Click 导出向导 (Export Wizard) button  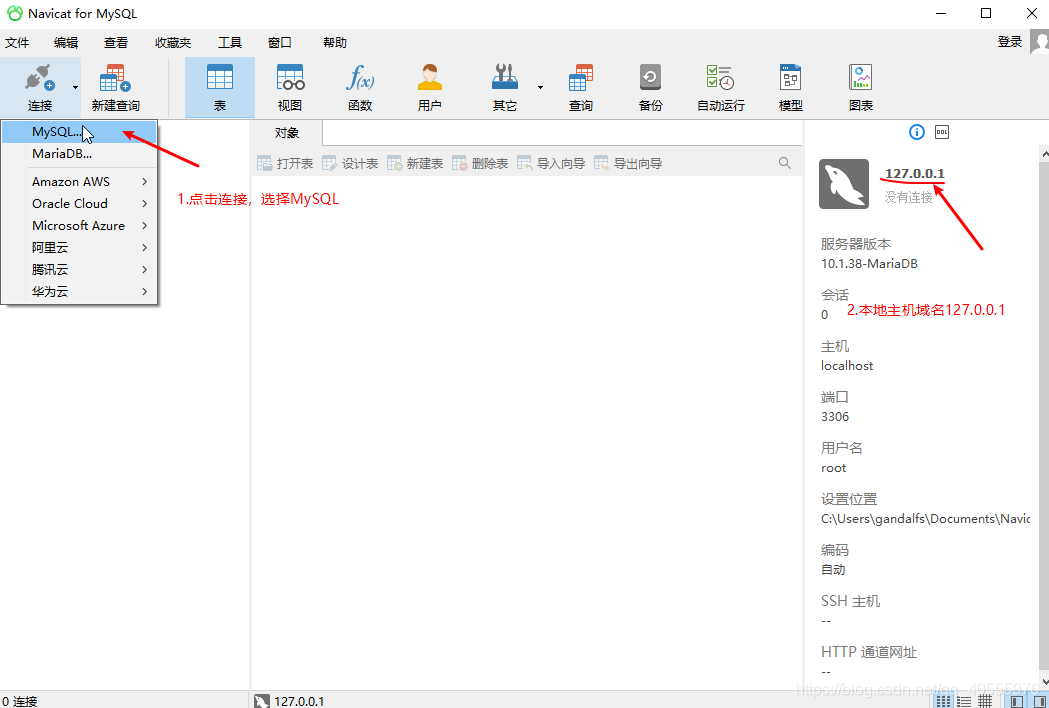tap(628, 163)
